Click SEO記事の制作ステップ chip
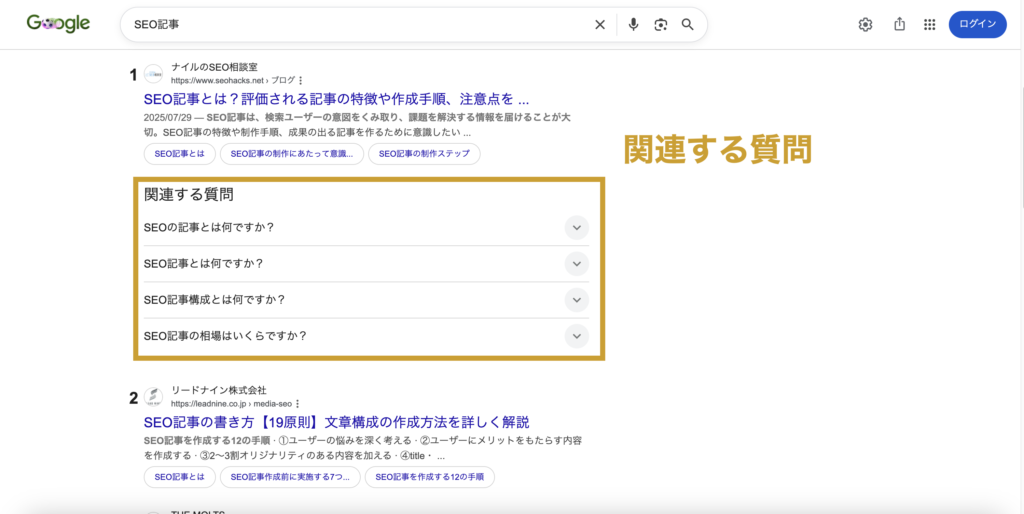 point(424,154)
